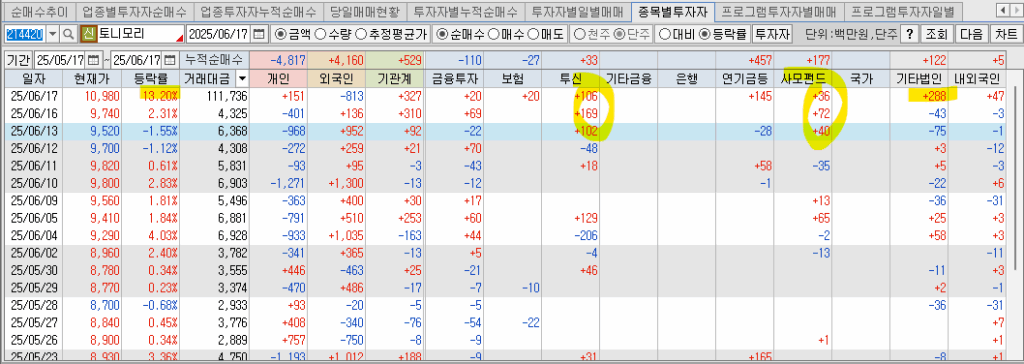
Task: Click the green 신 badge next to 토니모리
Action: [x=88, y=34]
